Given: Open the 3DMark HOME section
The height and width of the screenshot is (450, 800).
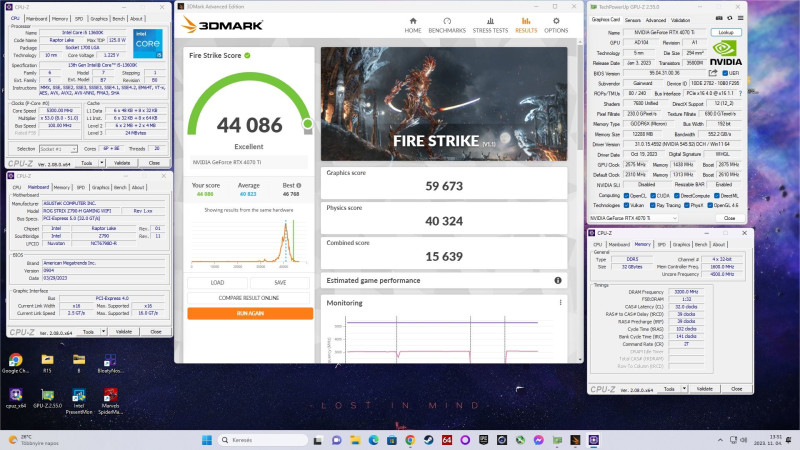Looking at the screenshot, I should (413, 25).
